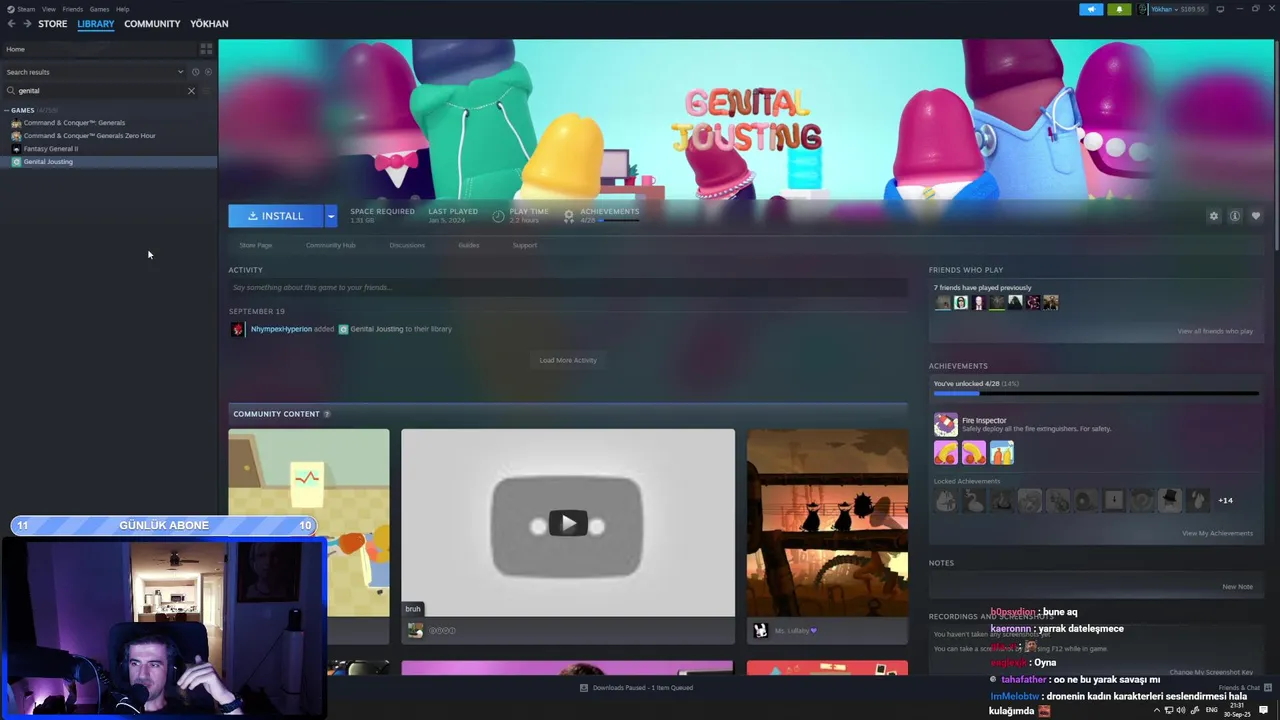Open the announcements megaphone button
Viewport: 1280px width, 720px height.
click(x=1091, y=9)
